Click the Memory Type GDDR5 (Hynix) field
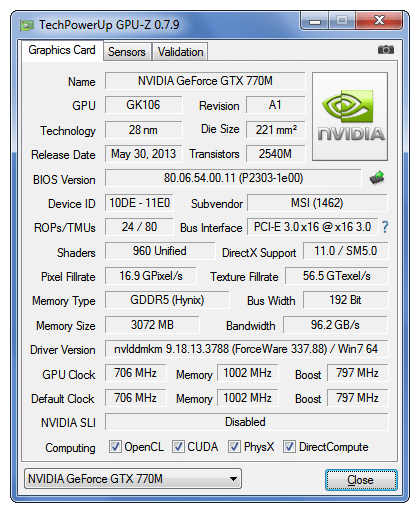 pos(167,300)
